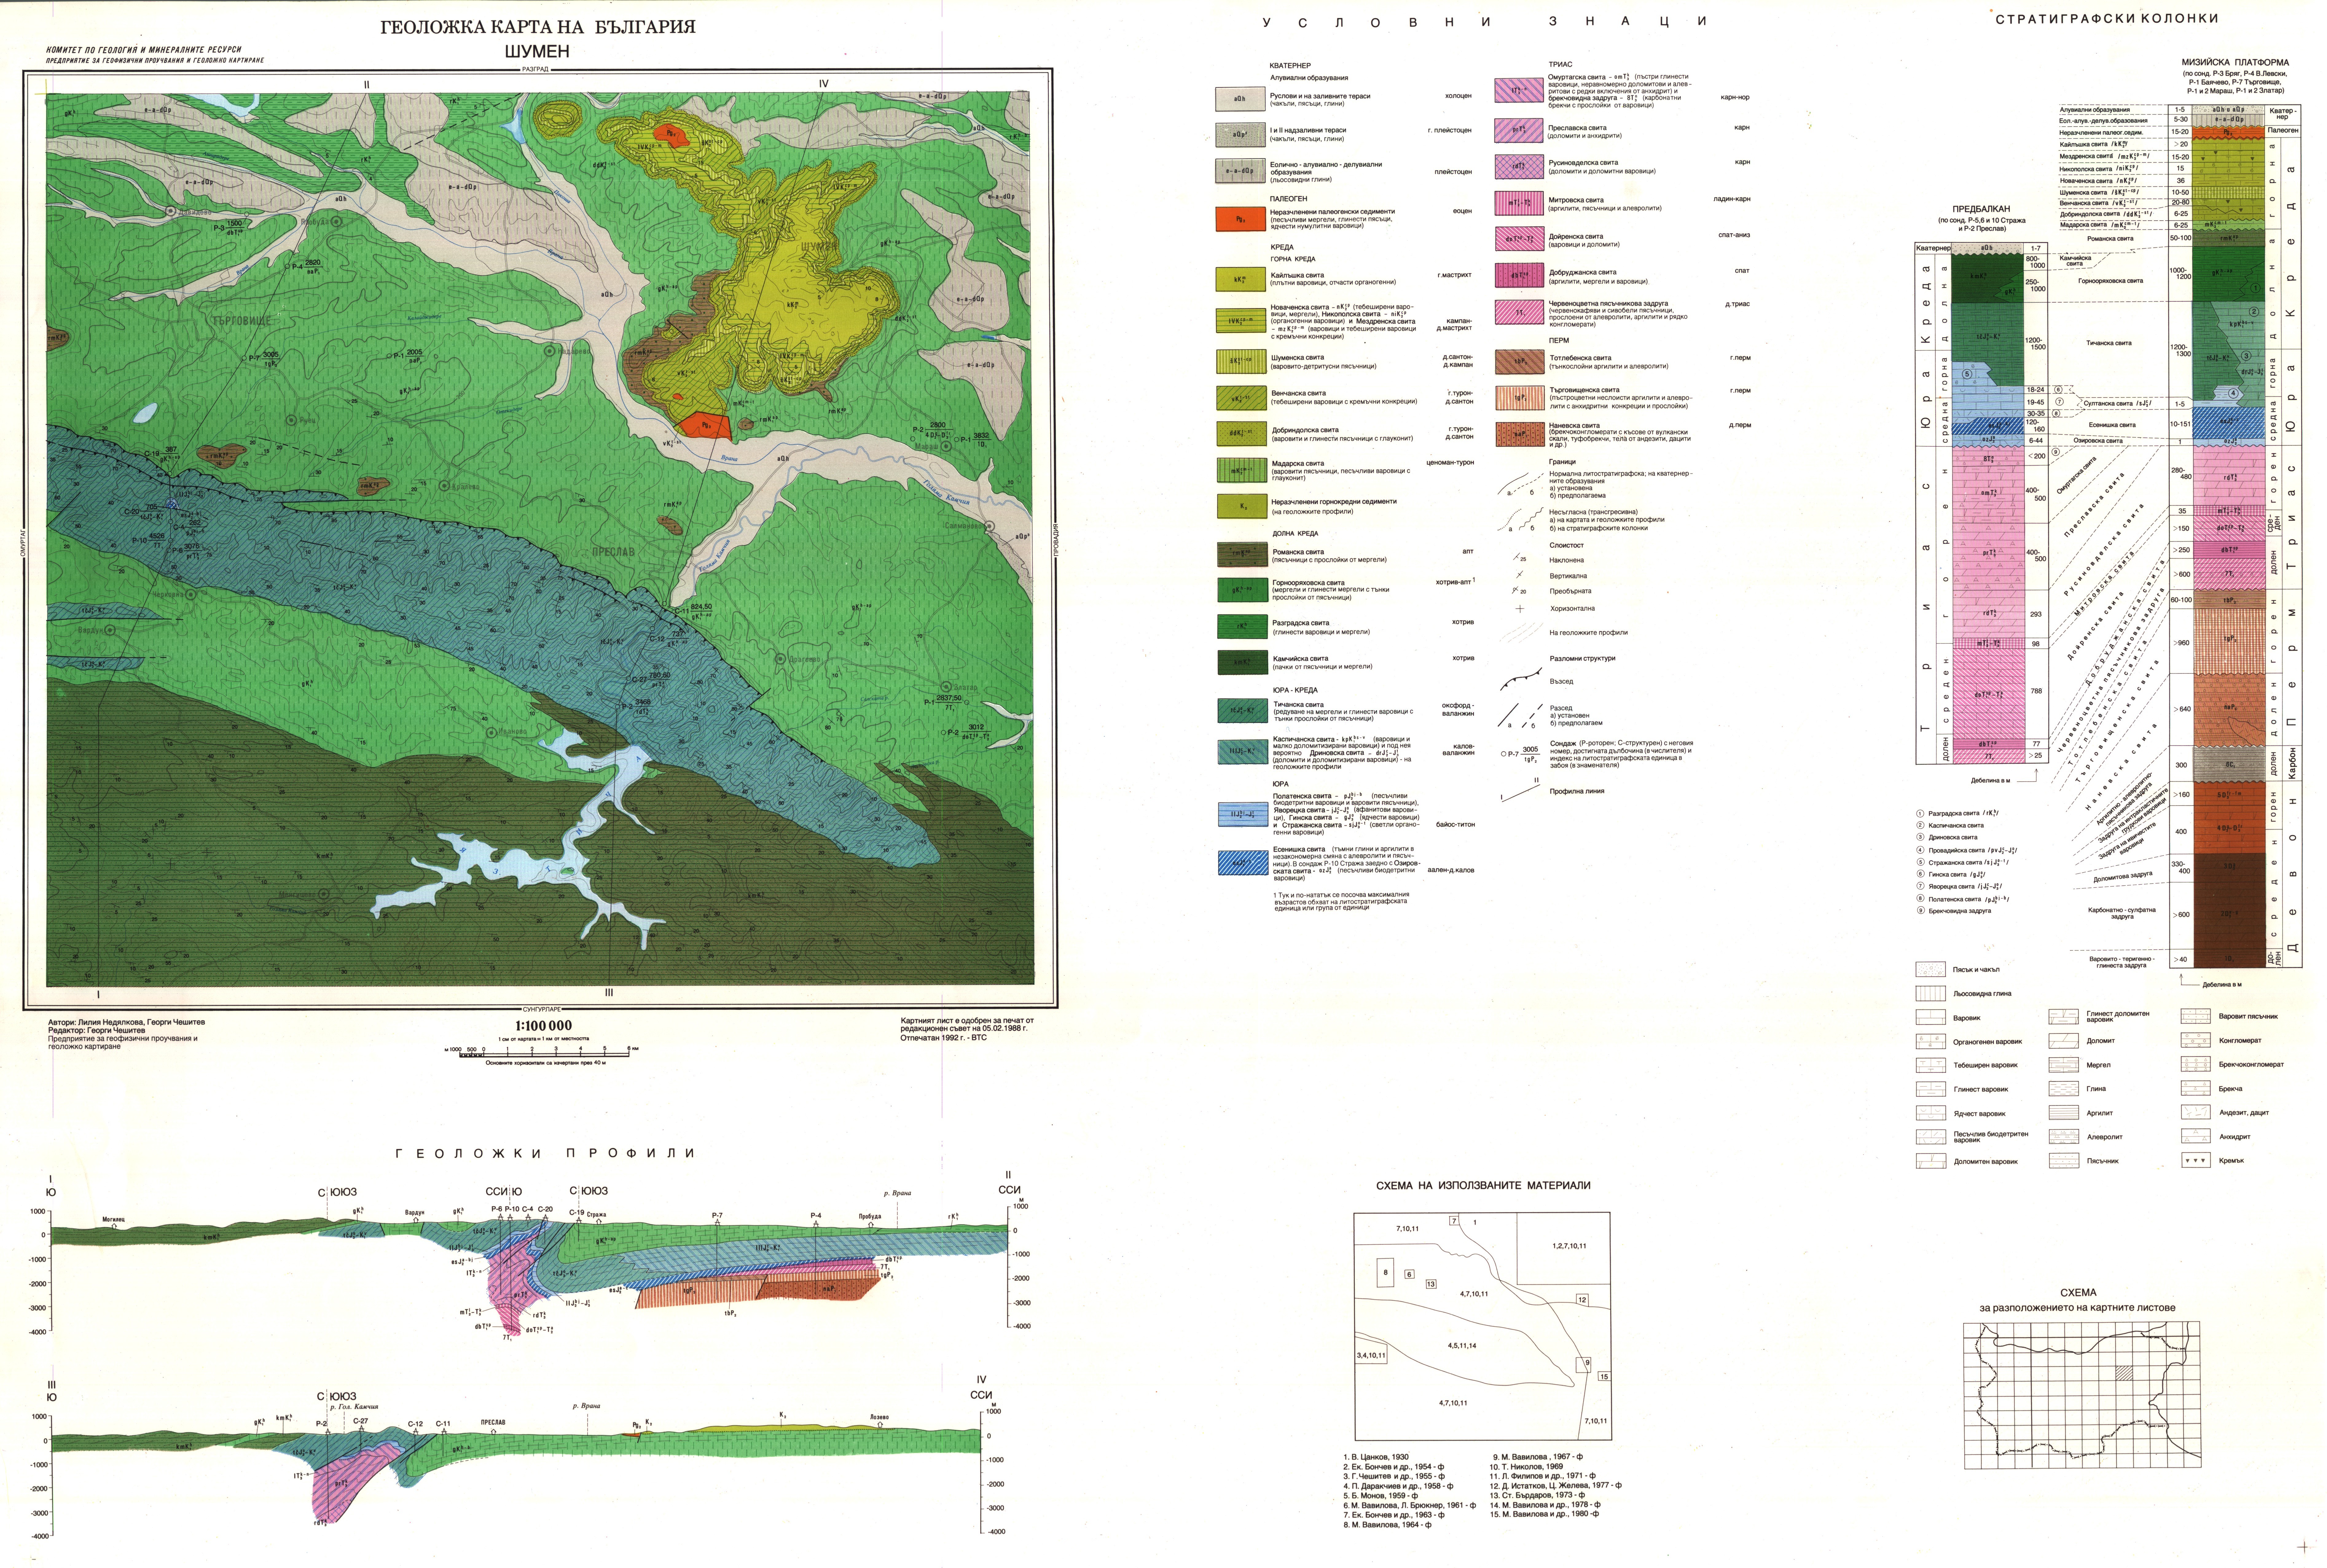Click the map sheet index scheme

coord(2082,1395)
